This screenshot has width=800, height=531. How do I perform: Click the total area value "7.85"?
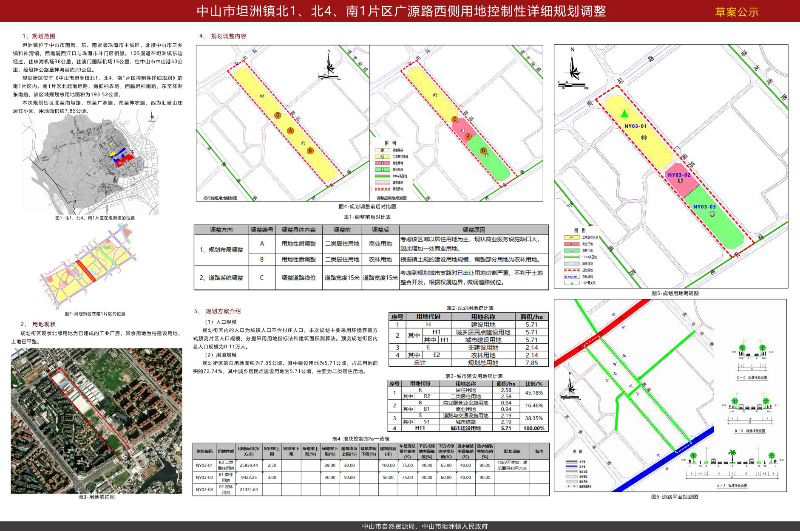(532, 363)
